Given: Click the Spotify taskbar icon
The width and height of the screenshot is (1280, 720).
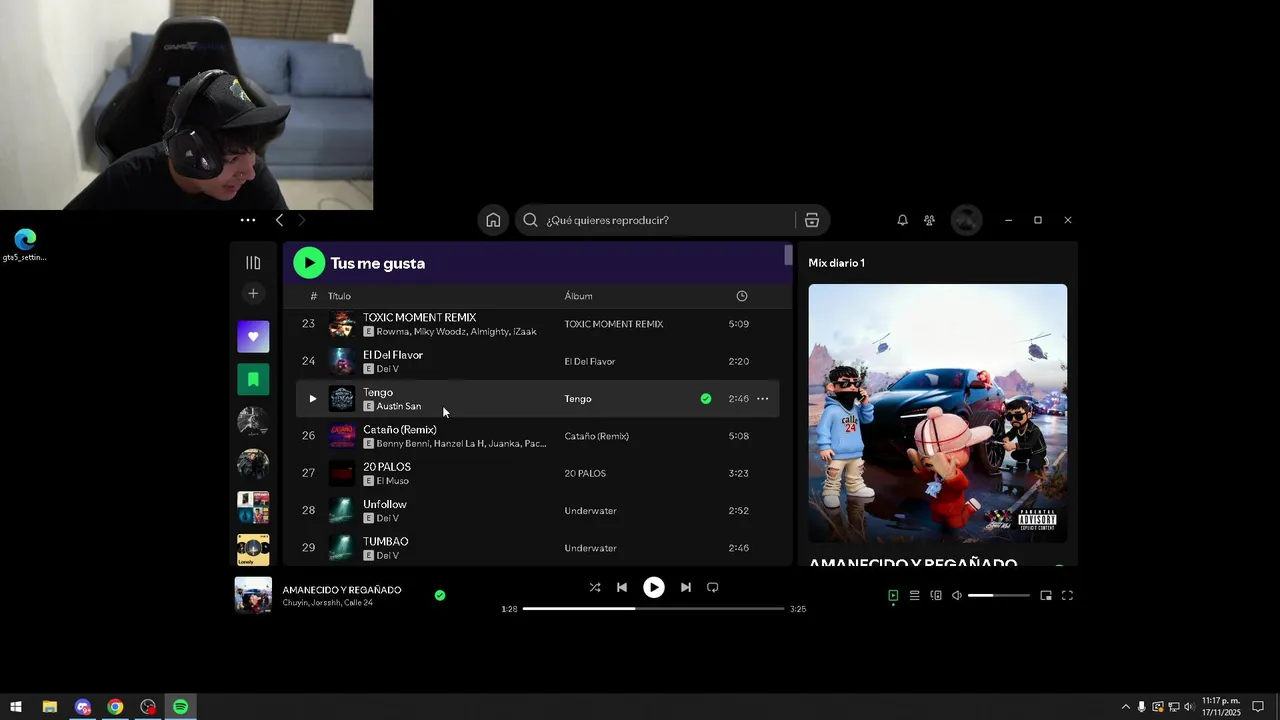Looking at the screenshot, I should pos(181,707).
